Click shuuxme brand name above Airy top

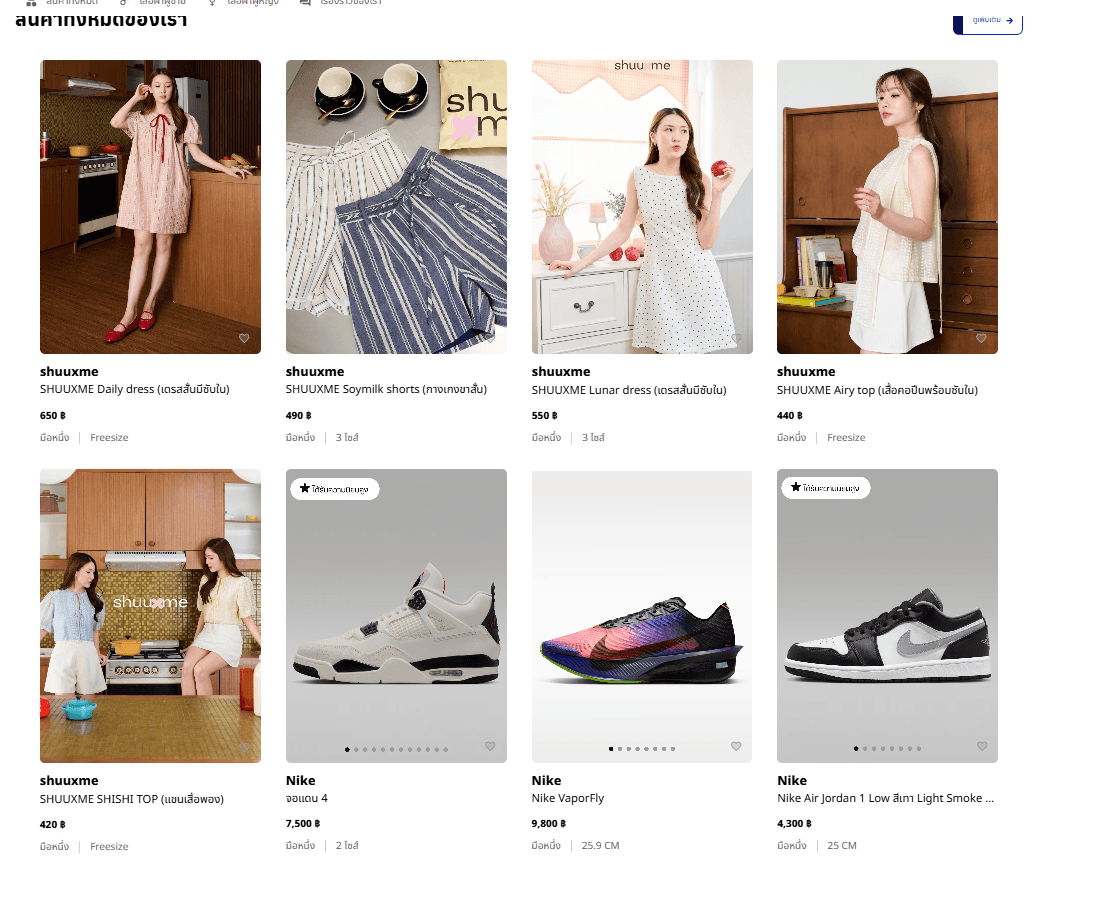pyautogui.click(x=806, y=372)
